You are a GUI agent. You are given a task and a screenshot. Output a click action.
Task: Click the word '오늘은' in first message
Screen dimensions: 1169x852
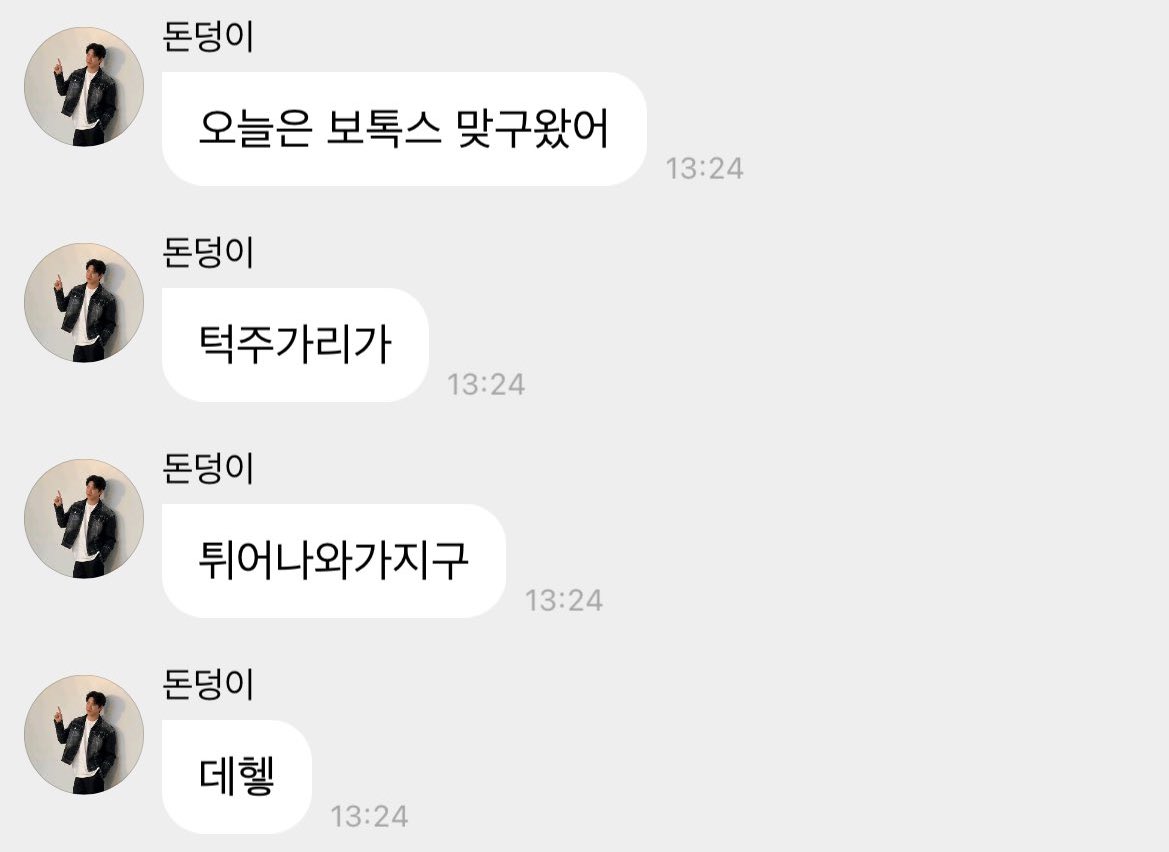pos(255,129)
